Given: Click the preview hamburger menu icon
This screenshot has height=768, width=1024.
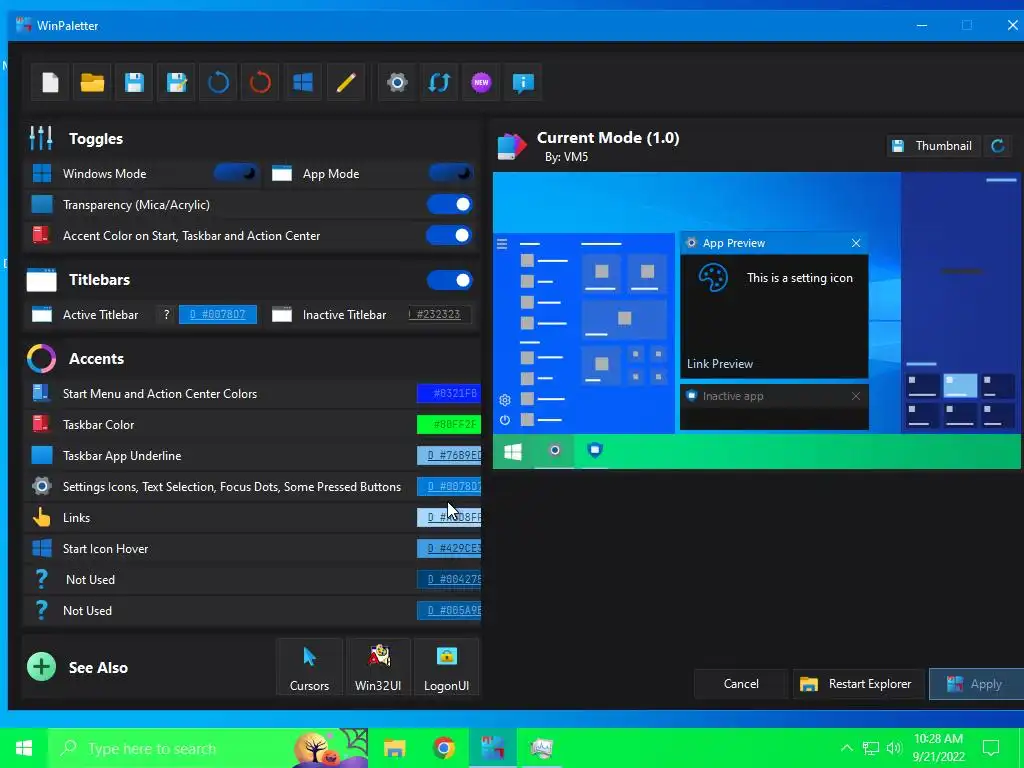Looking at the screenshot, I should point(502,244).
